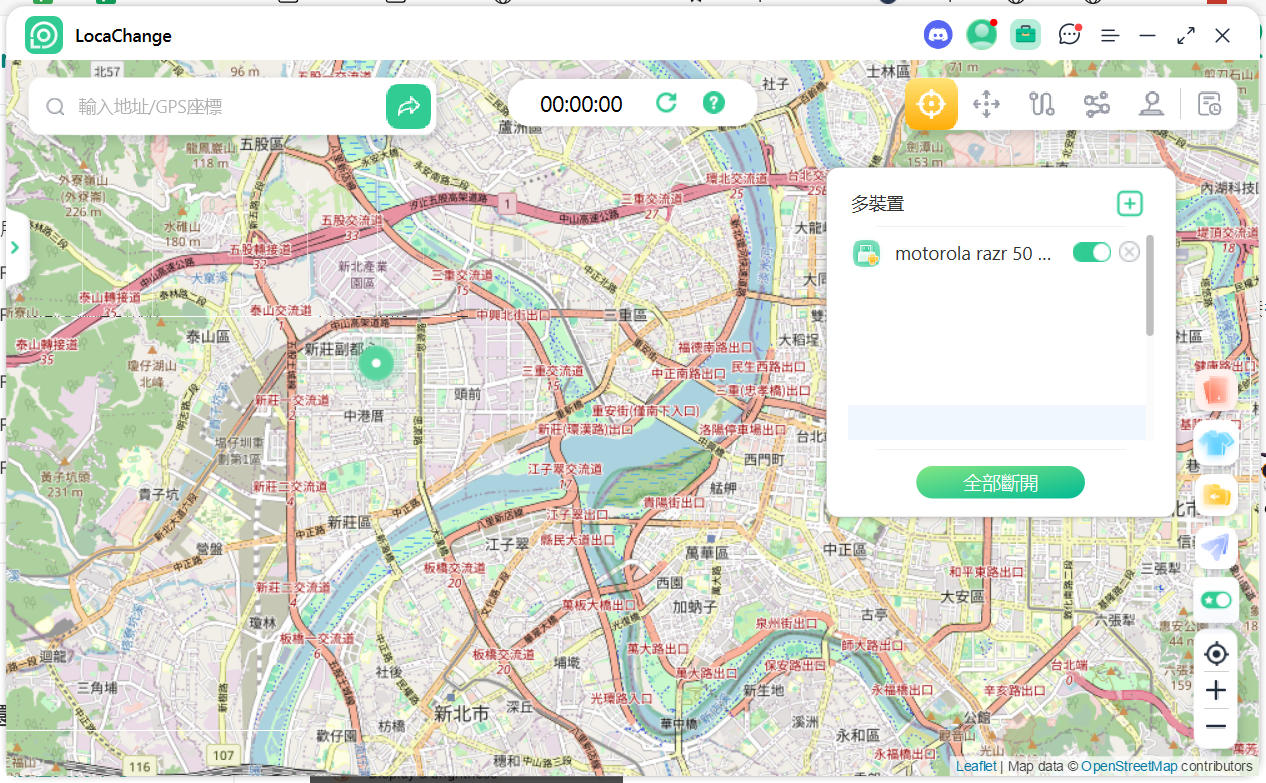This screenshot has height=783, width=1266.
Task: Zoom in on the map
Action: click(1216, 690)
